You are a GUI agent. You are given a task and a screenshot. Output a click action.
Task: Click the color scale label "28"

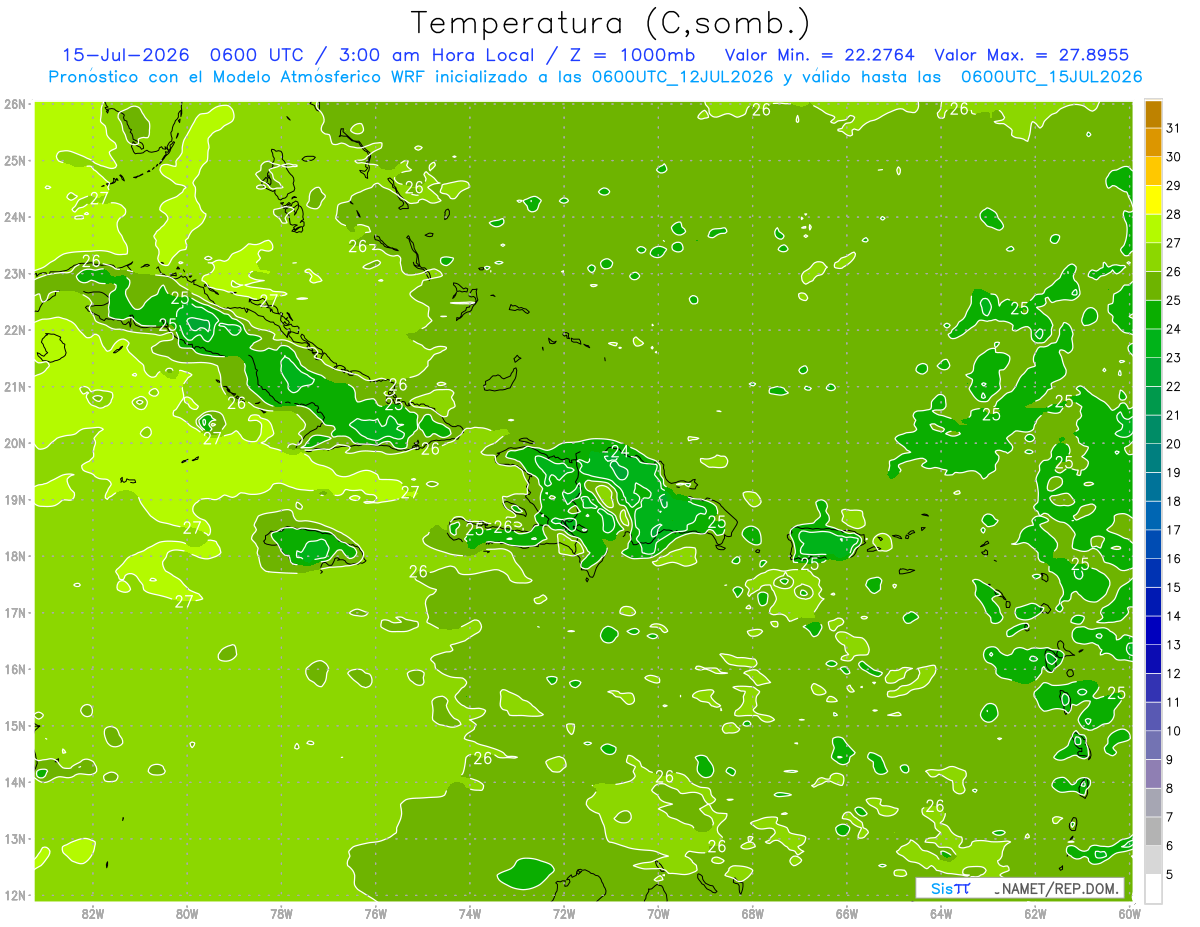[1174, 215]
